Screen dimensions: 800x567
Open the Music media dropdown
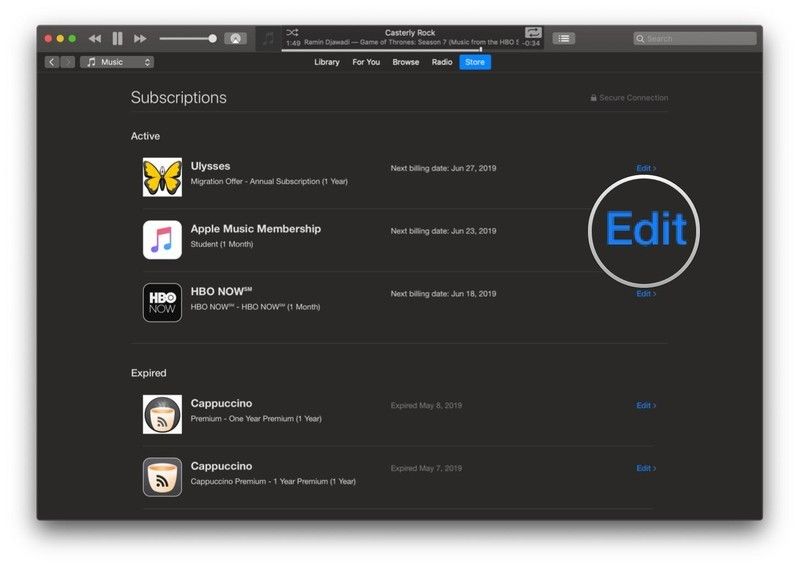pos(117,62)
